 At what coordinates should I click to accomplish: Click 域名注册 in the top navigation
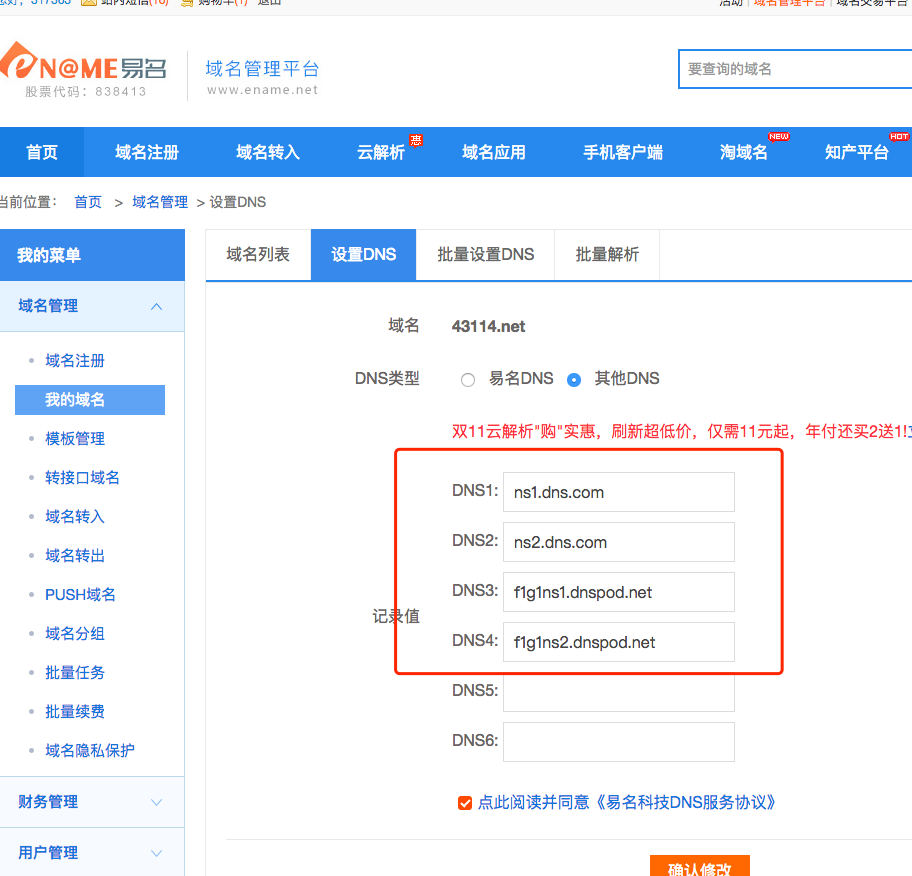(147, 153)
